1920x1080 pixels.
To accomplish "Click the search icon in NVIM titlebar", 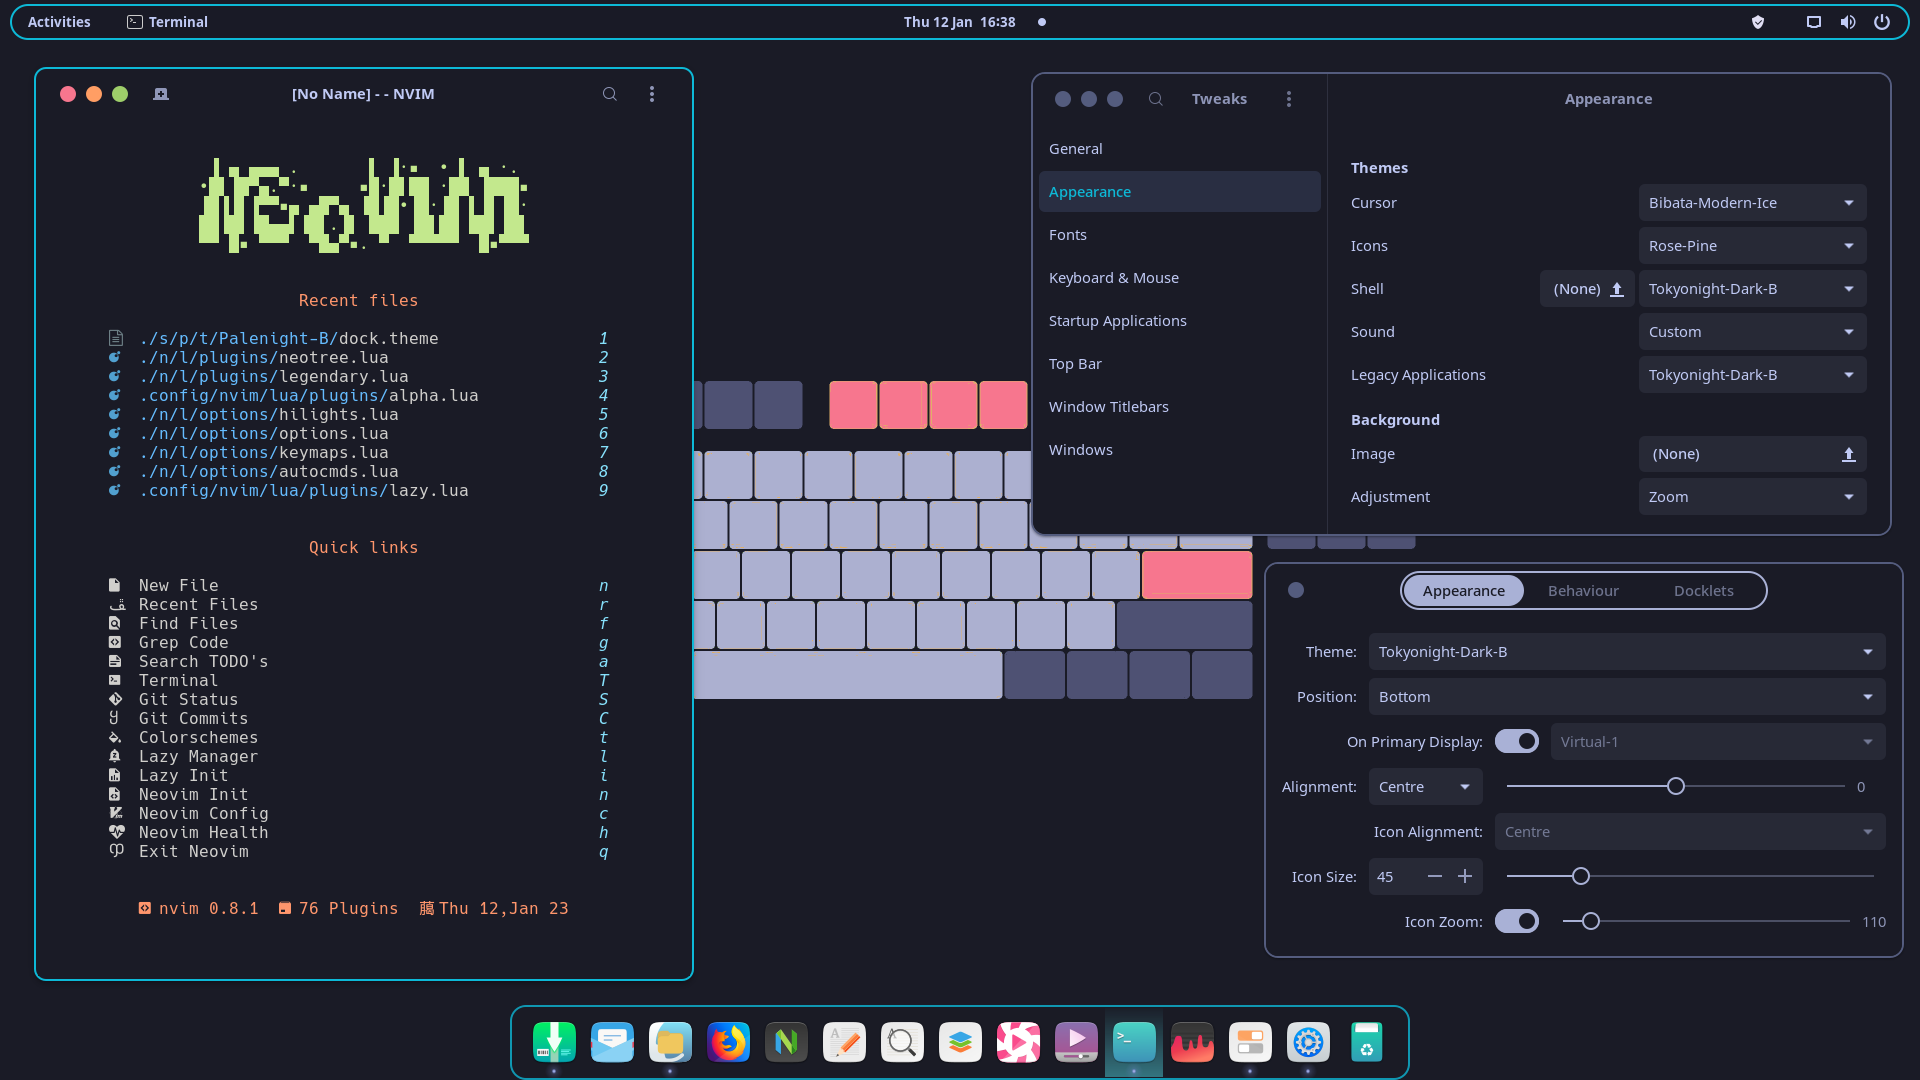I will point(609,94).
